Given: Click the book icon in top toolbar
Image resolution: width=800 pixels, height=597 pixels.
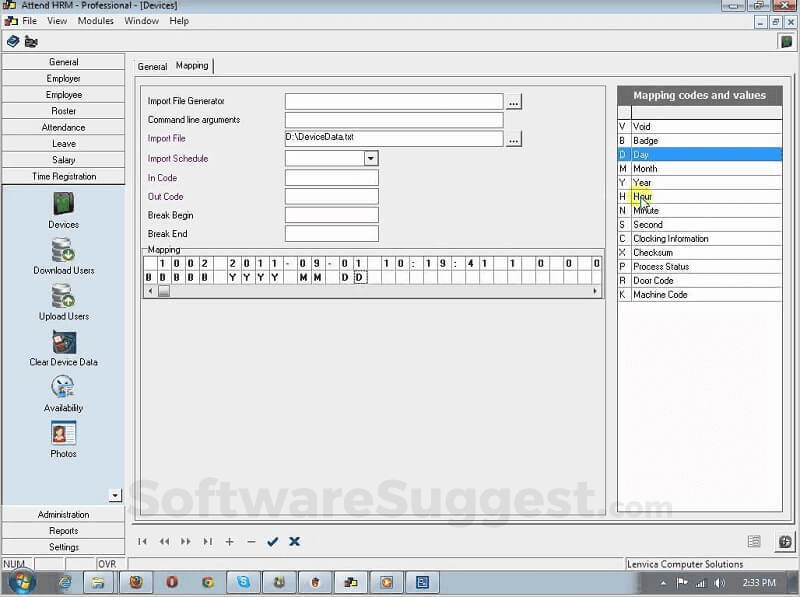Looking at the screenshot, I should click(x=13, y=41).
